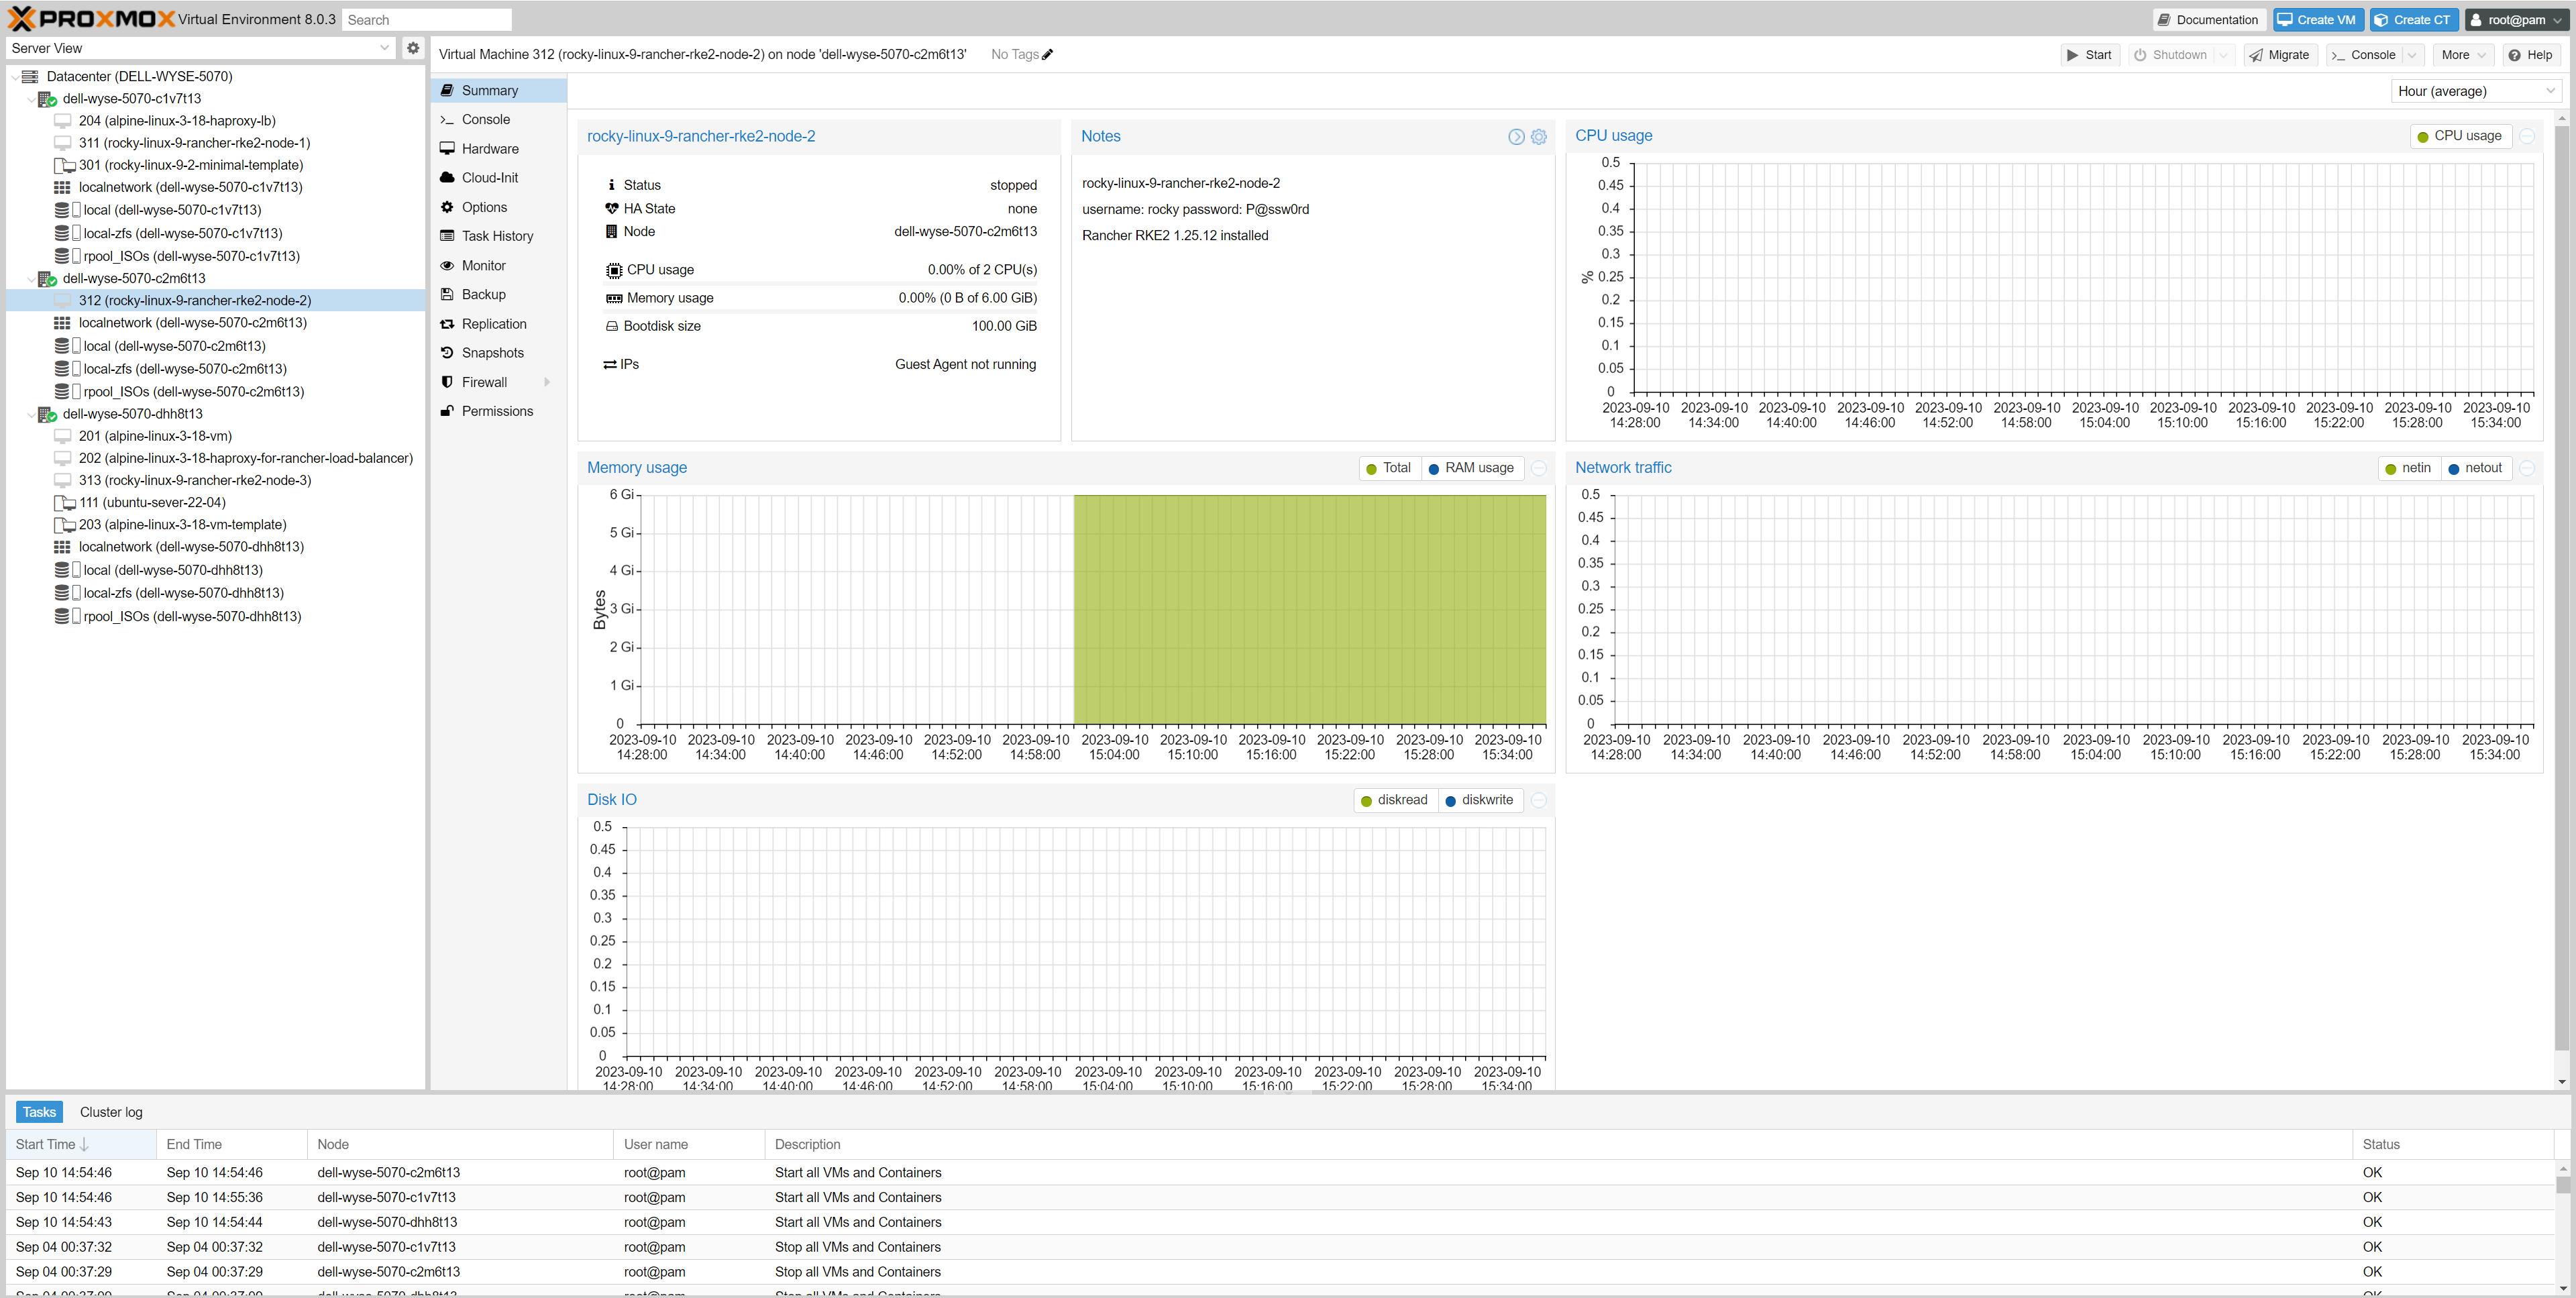Click the edit tags pencil icon
This screenshot has width=2576, height=1298.
(1047, 55)
